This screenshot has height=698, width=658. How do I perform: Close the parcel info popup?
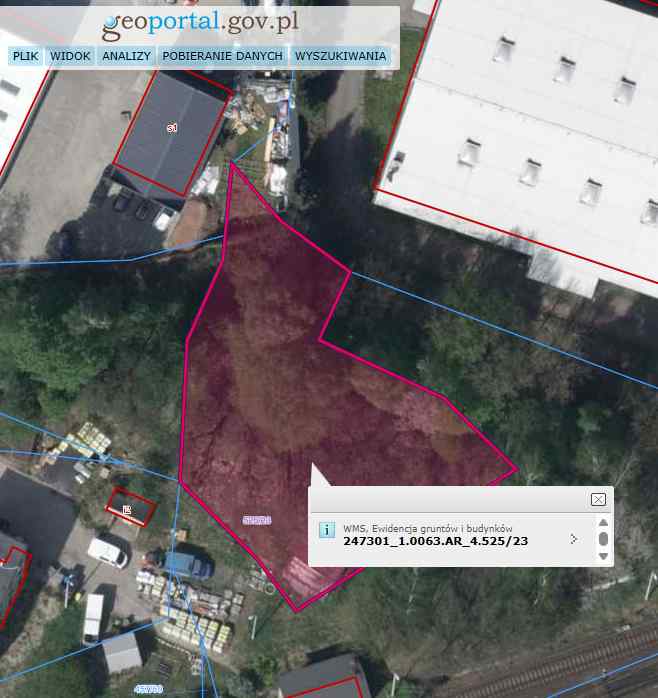pos(598,499)
